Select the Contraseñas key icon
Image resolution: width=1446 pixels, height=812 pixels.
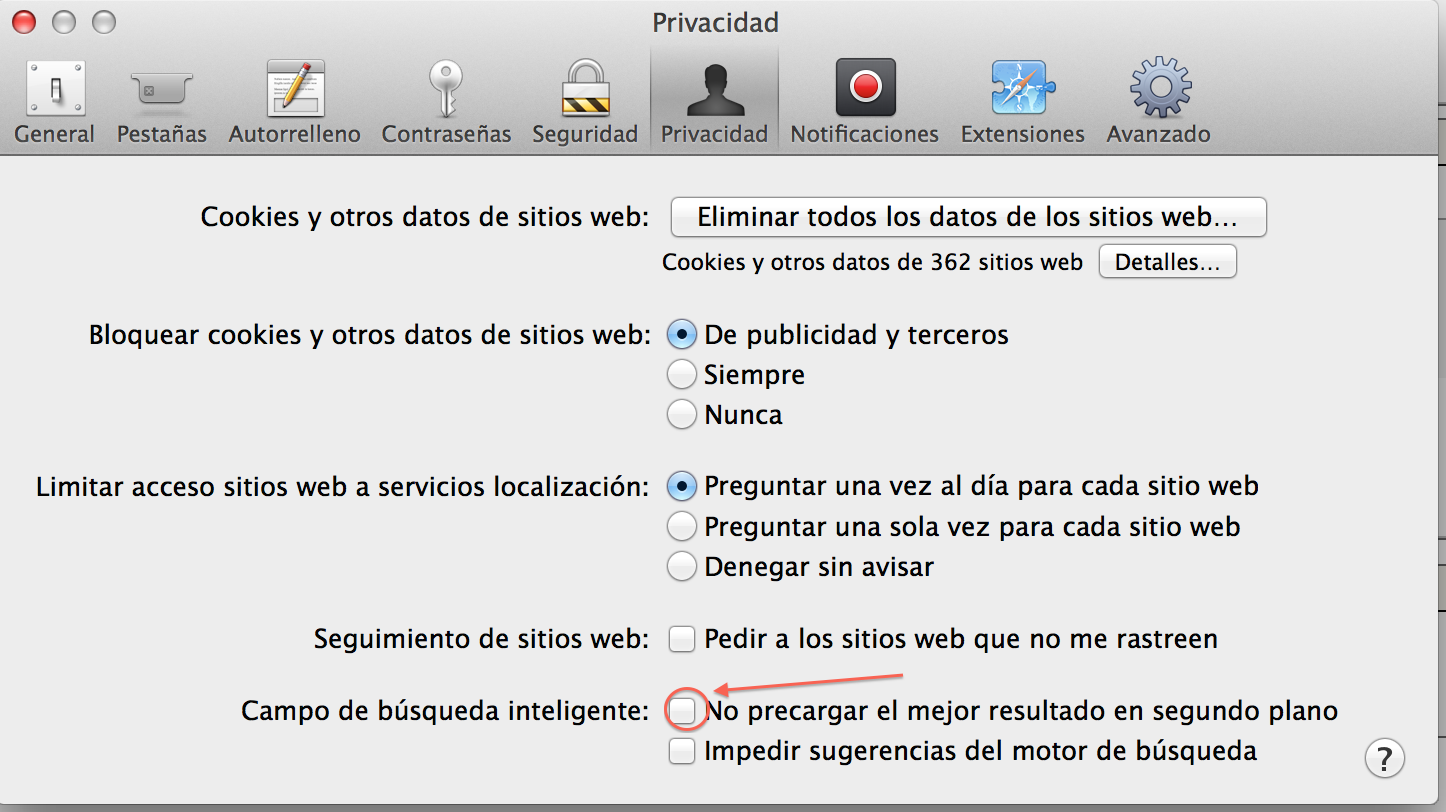(445, 95)
